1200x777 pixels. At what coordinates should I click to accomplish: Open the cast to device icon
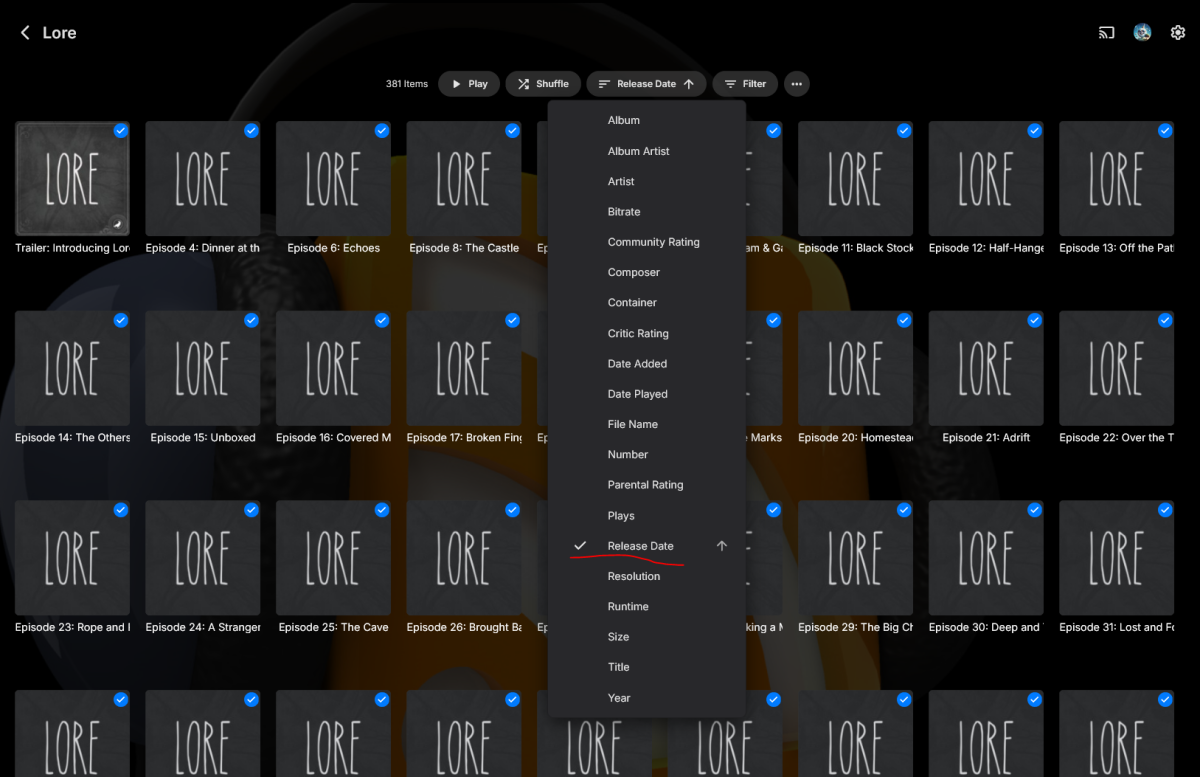[1106, 33]
